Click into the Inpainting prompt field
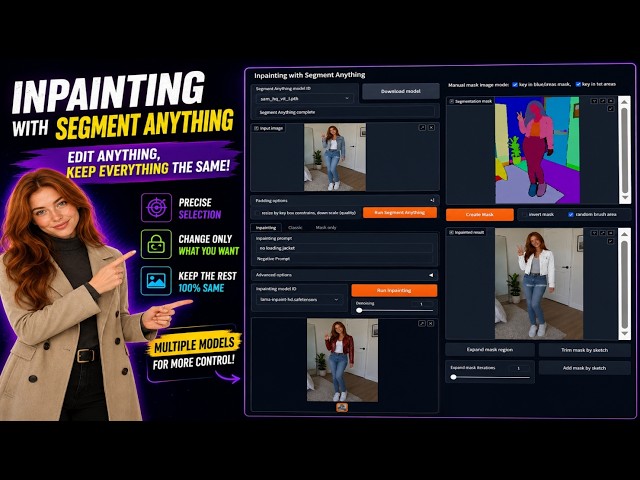 click(x=344, y=248)
